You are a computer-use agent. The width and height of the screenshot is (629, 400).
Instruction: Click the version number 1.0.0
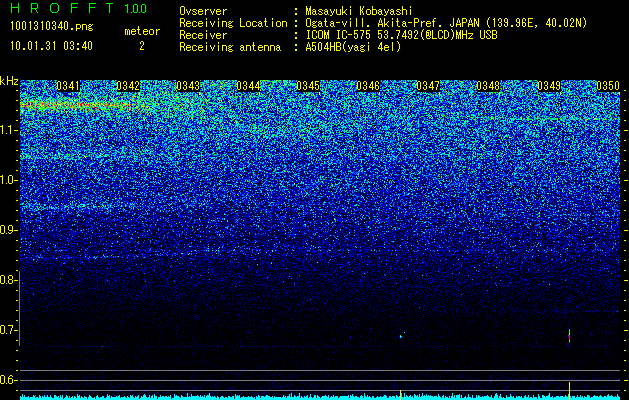coord(136,8)
